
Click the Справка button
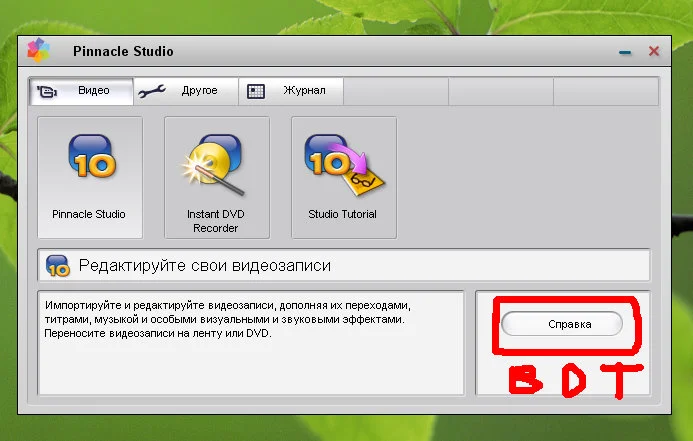(562, 324)
